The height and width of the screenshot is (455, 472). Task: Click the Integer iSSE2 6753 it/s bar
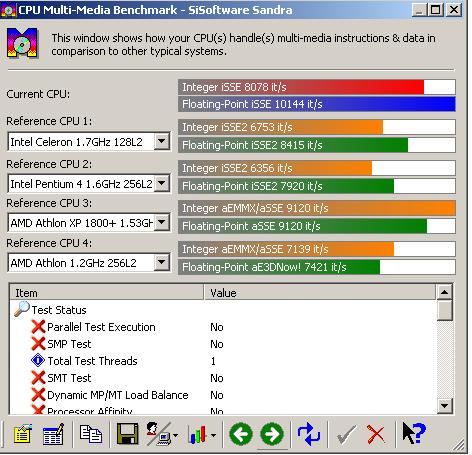coord(317,127)
